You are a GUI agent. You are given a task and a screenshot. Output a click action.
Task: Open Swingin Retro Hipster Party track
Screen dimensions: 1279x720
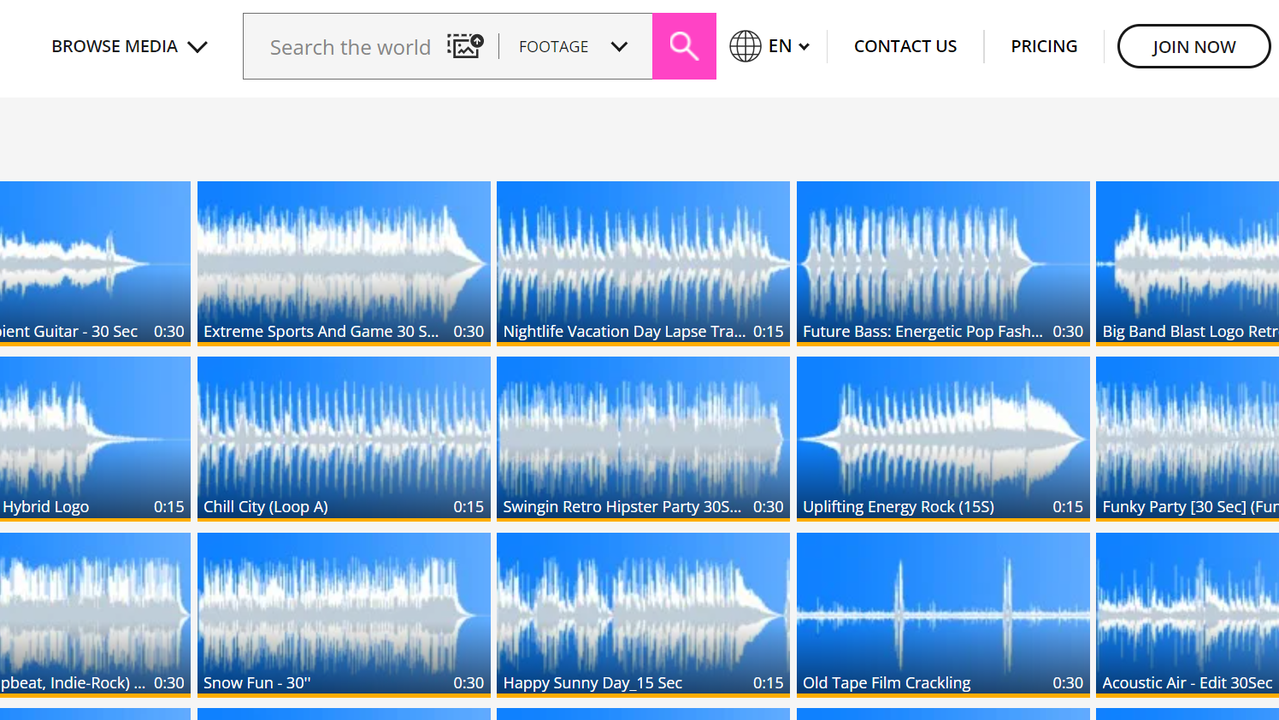tap(643, 438)
